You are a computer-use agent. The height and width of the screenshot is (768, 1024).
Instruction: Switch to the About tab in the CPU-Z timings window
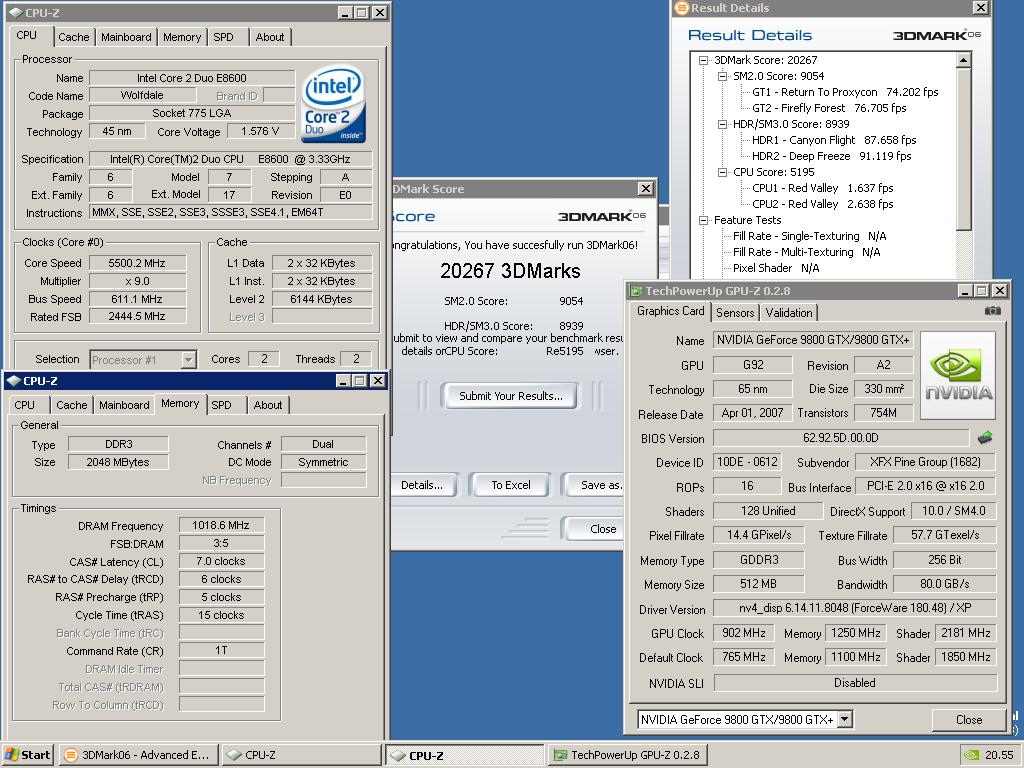(268, 405)
